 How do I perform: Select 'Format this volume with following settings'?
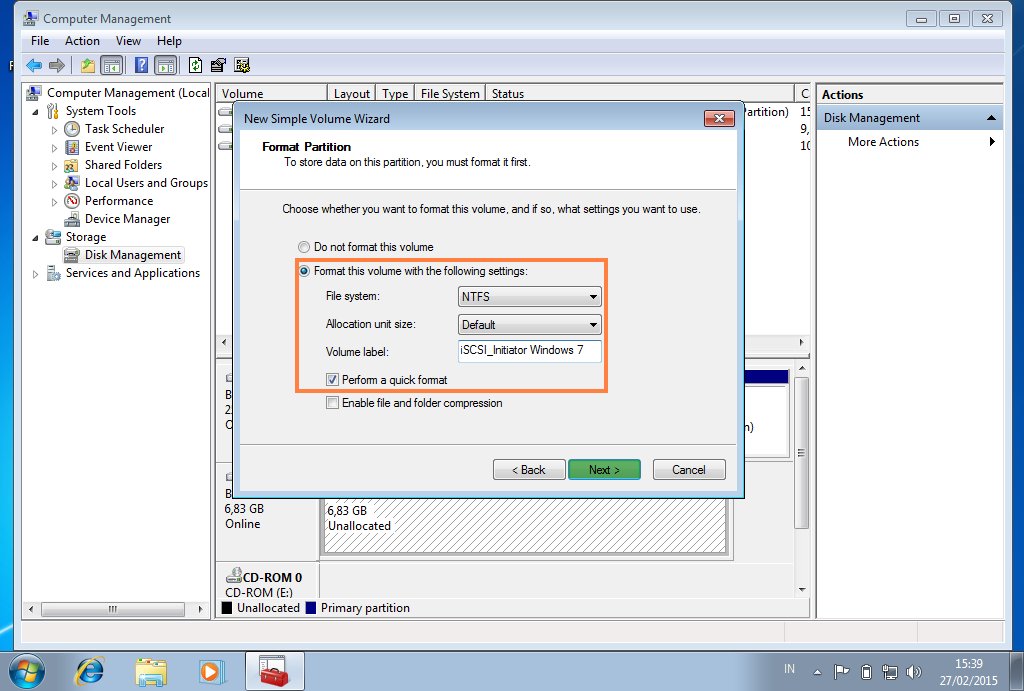304,271
